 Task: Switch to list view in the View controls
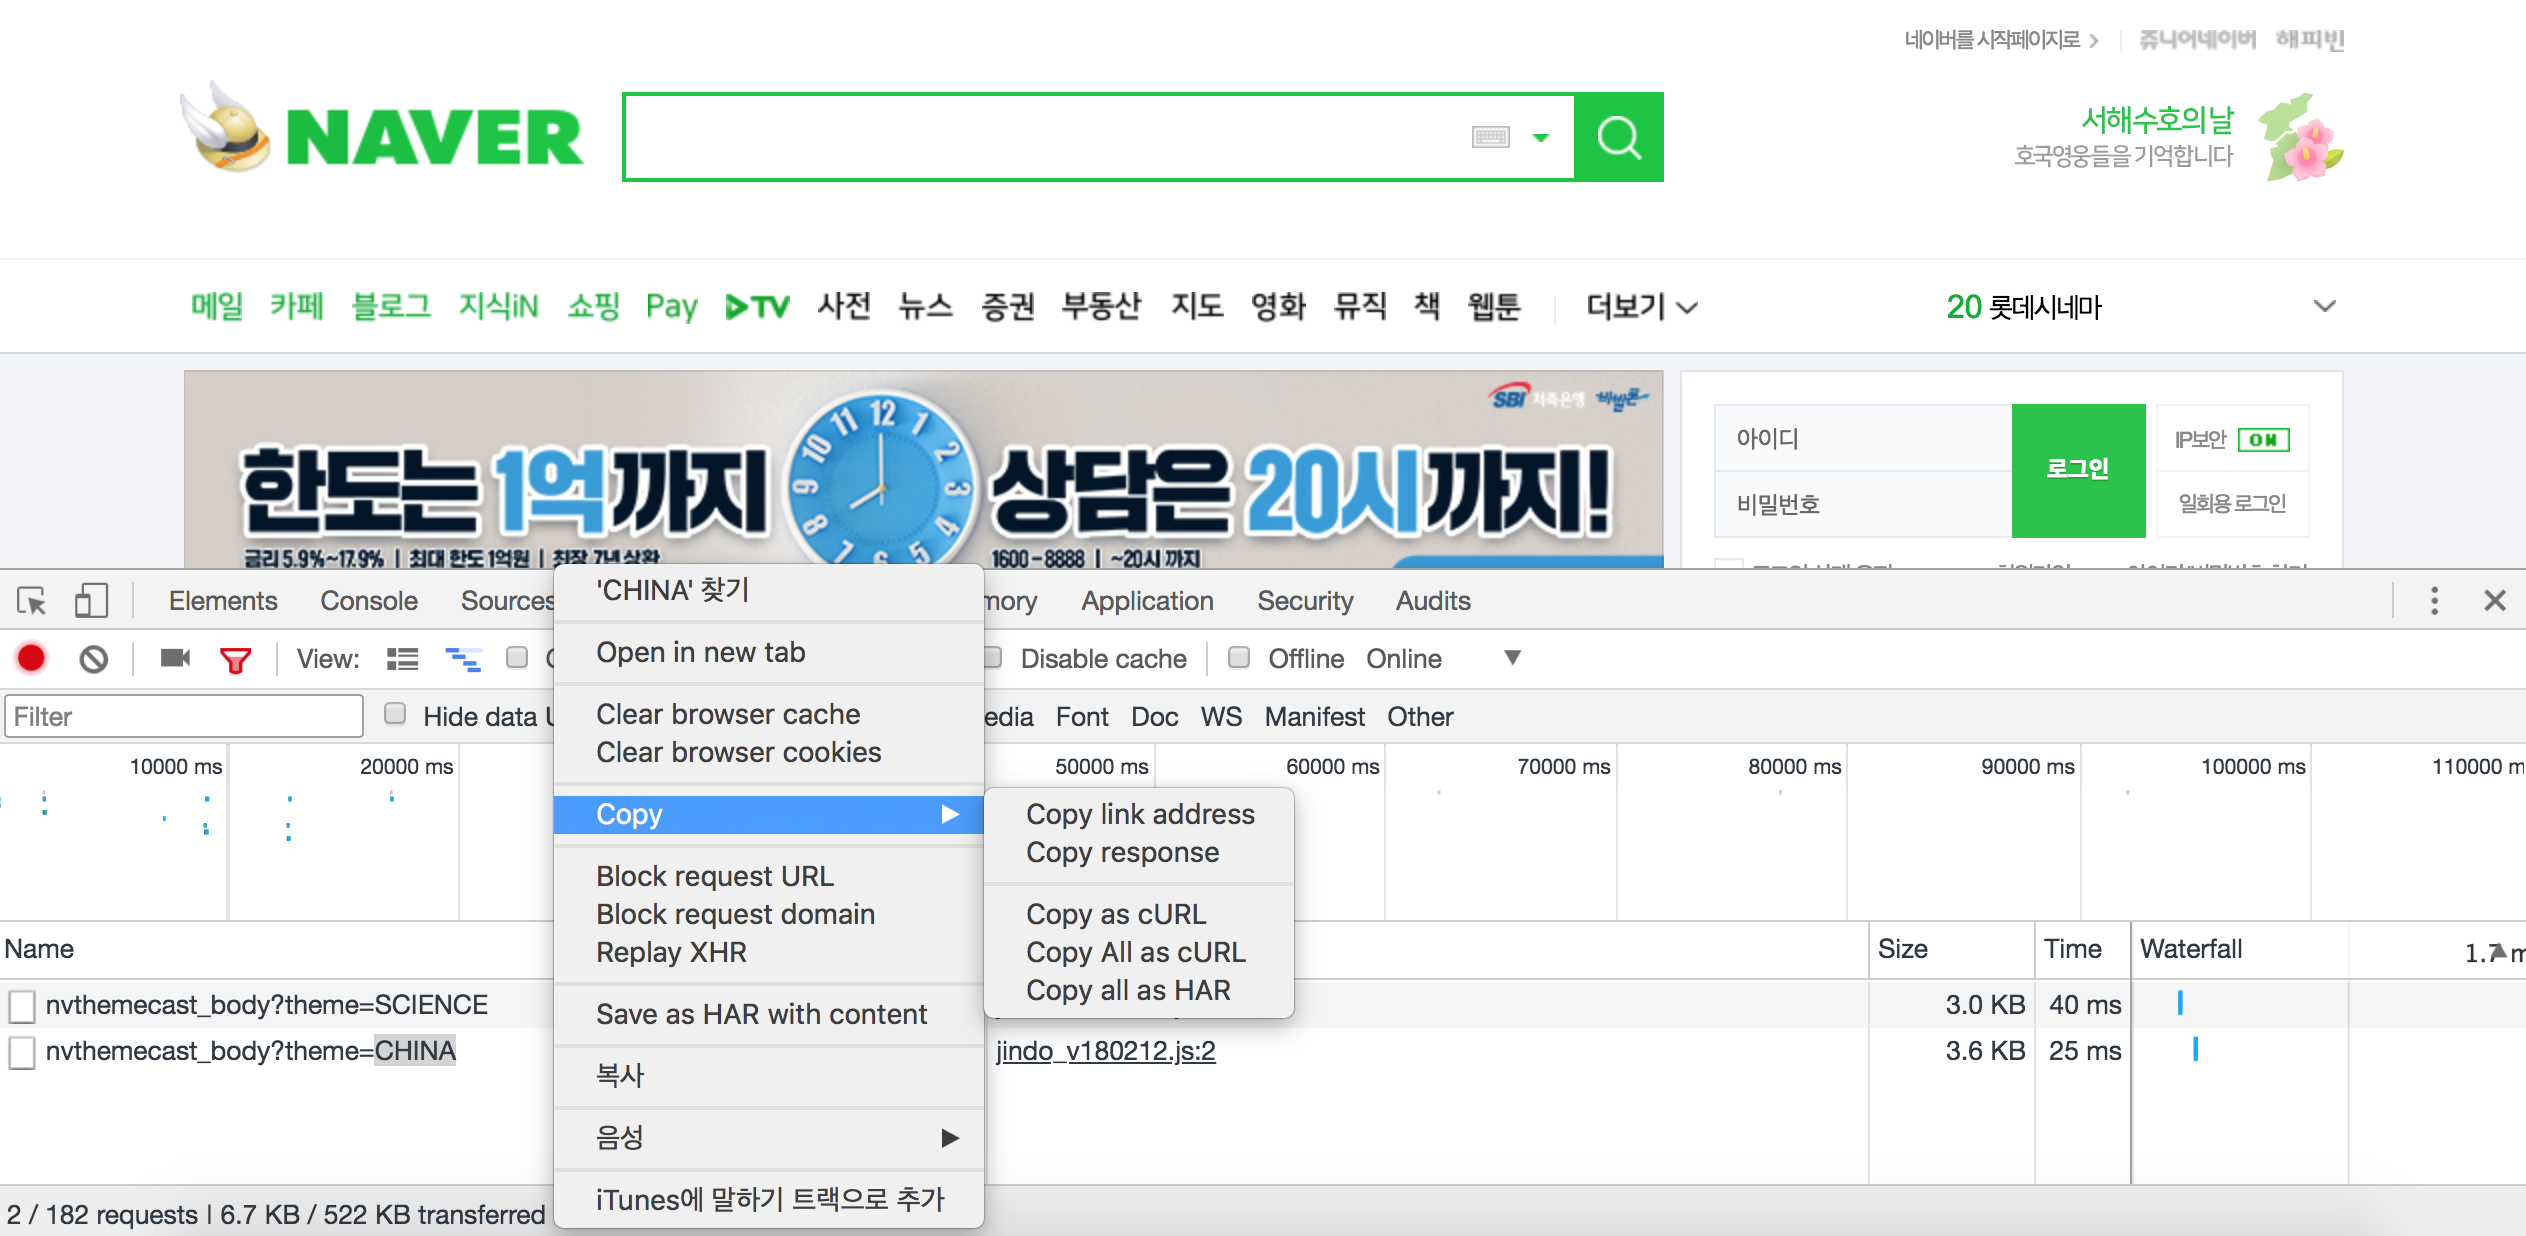point(402,658)
